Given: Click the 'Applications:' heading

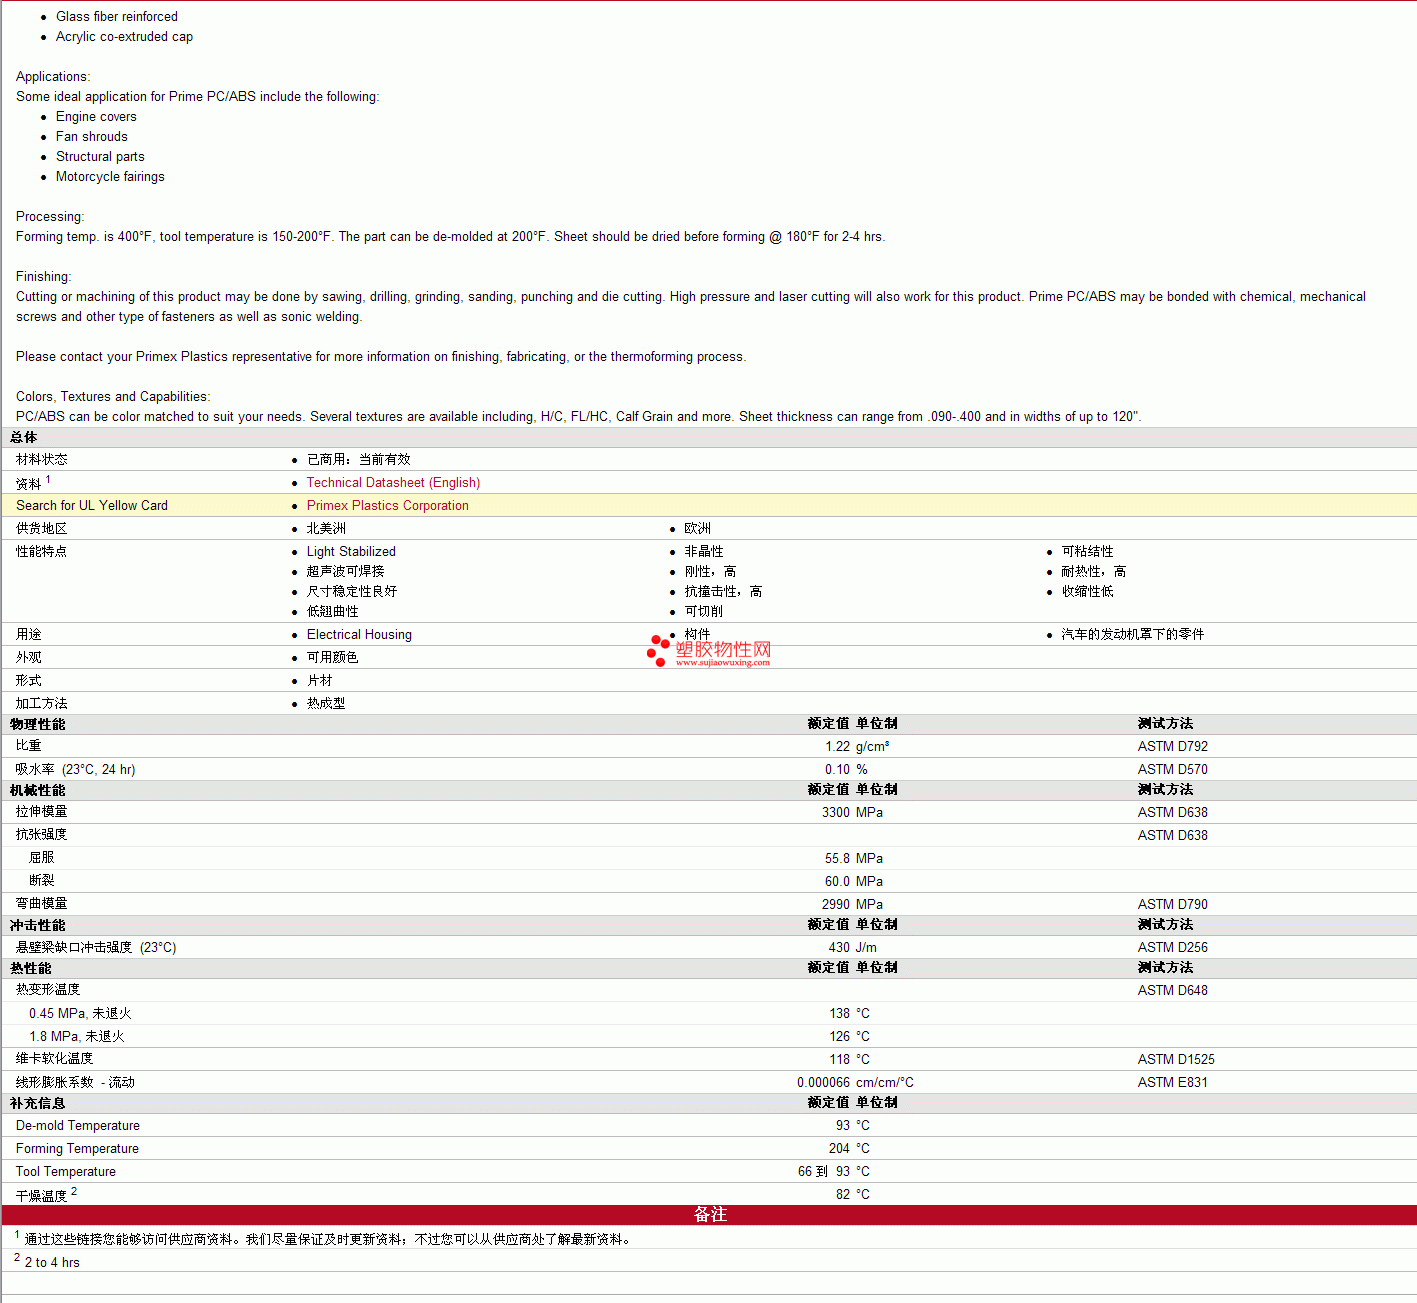Looking at the screenshot, I should coord(53,76).
